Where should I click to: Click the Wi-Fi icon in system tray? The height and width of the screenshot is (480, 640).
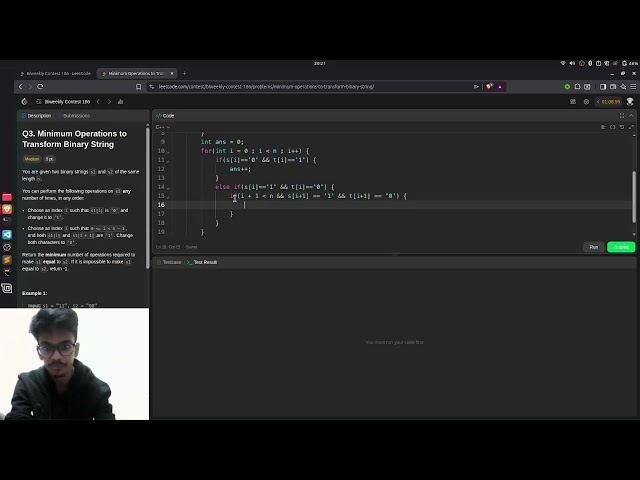click(x=563, y=63)
